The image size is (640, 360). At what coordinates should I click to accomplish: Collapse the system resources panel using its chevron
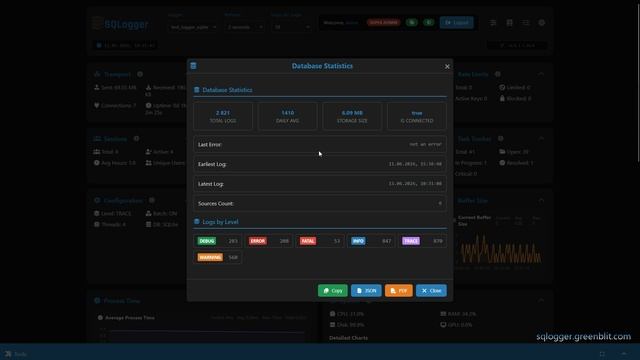(x=541, y=301)
